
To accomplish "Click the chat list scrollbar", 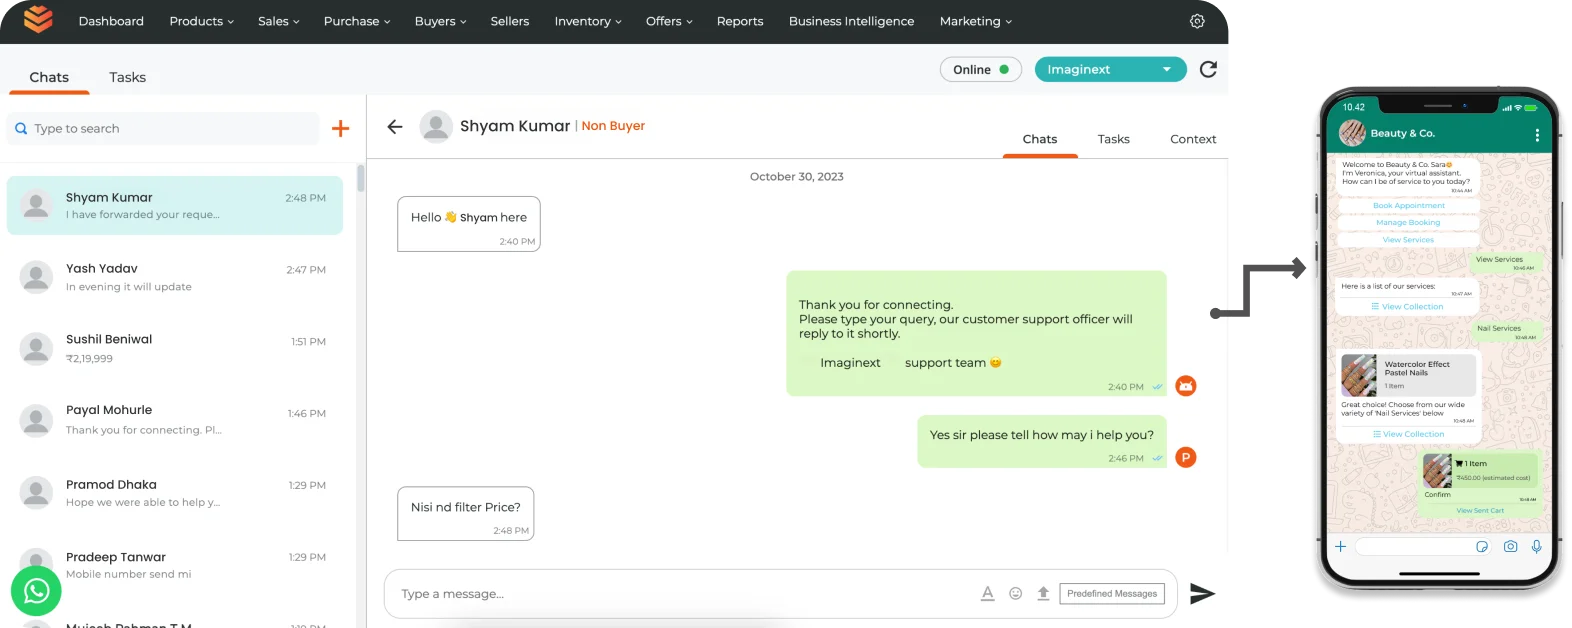I will [x=361, y=178].
